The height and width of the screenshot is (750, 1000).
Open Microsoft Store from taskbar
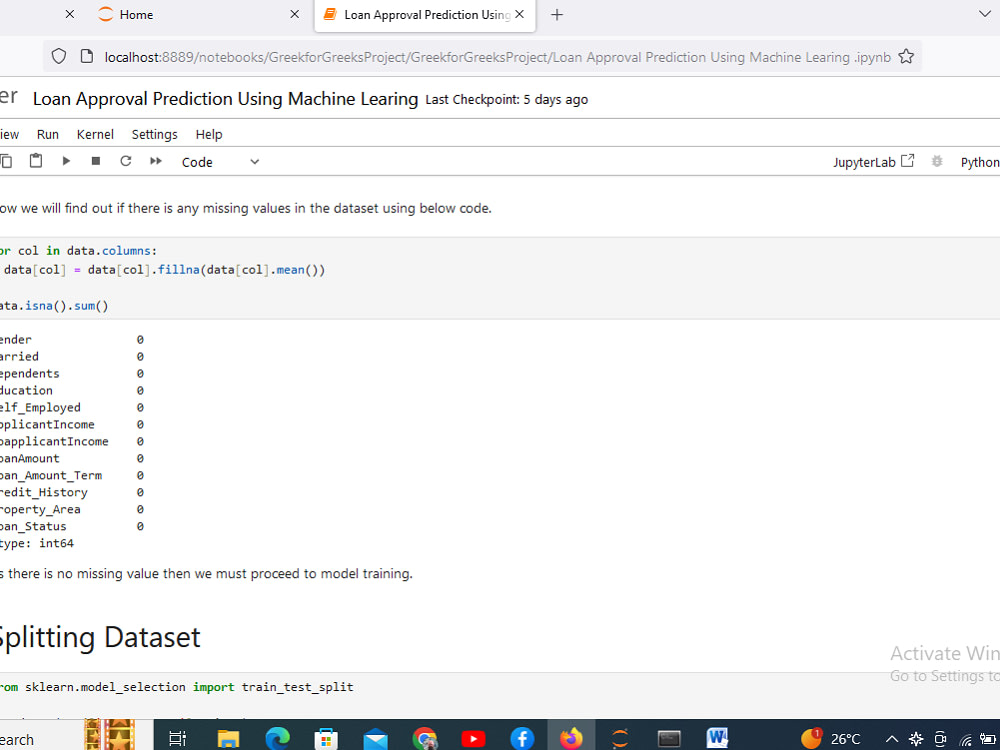pos(326,739)
